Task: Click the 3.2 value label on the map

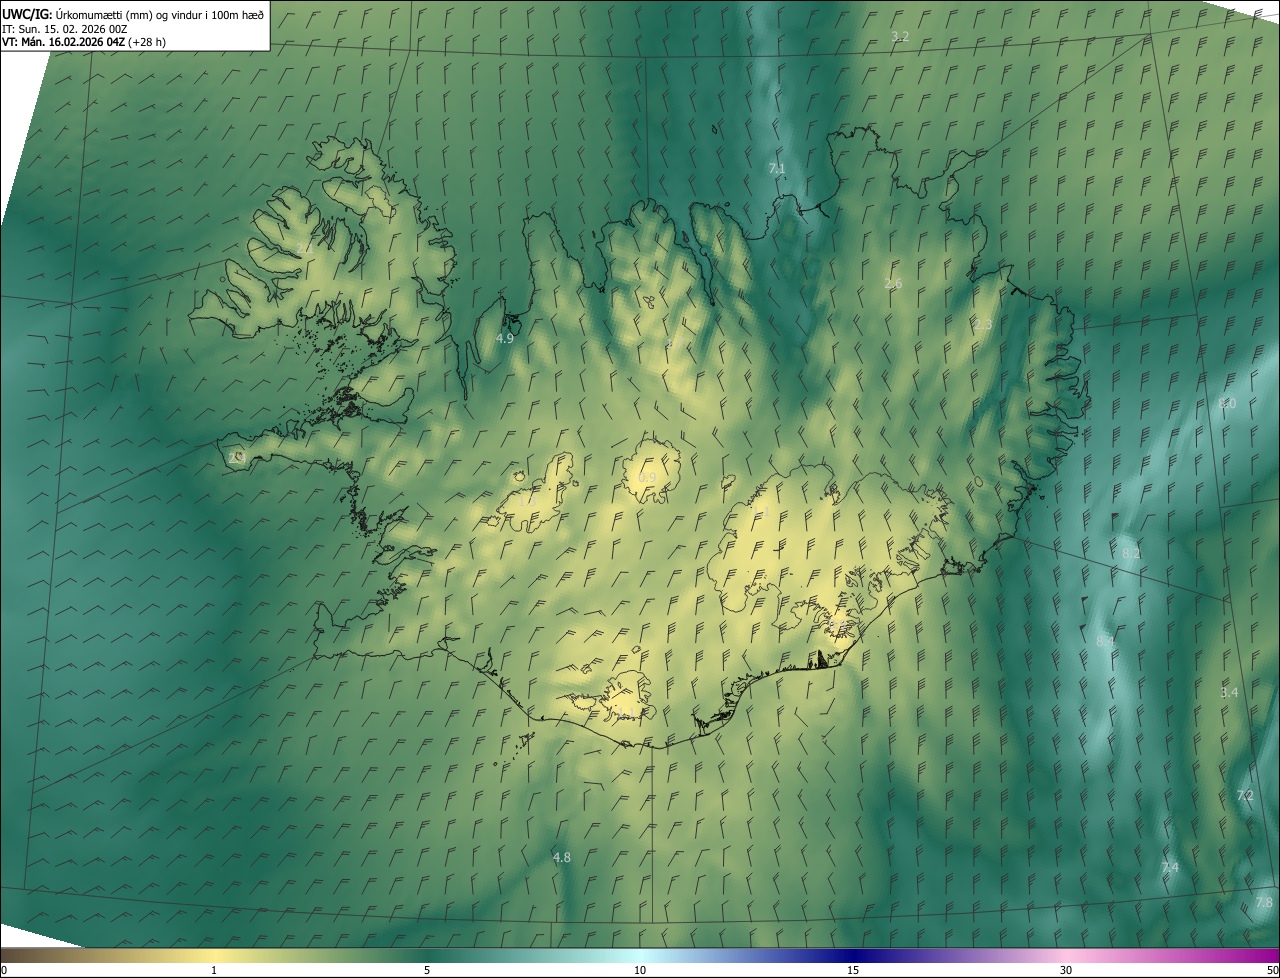Action: click(x=900, y=36)
